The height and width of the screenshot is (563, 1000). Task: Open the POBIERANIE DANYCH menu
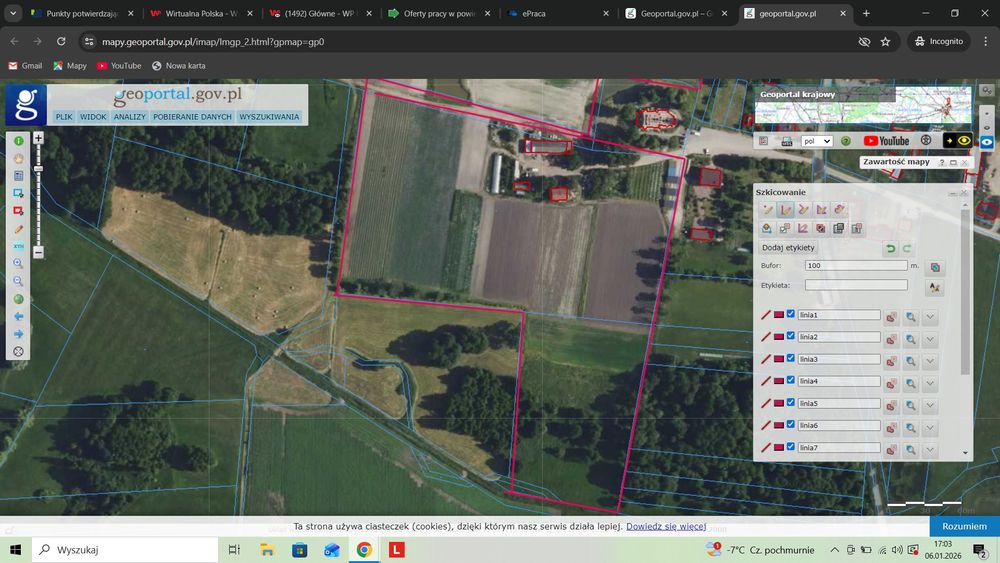tap(192, 117)
